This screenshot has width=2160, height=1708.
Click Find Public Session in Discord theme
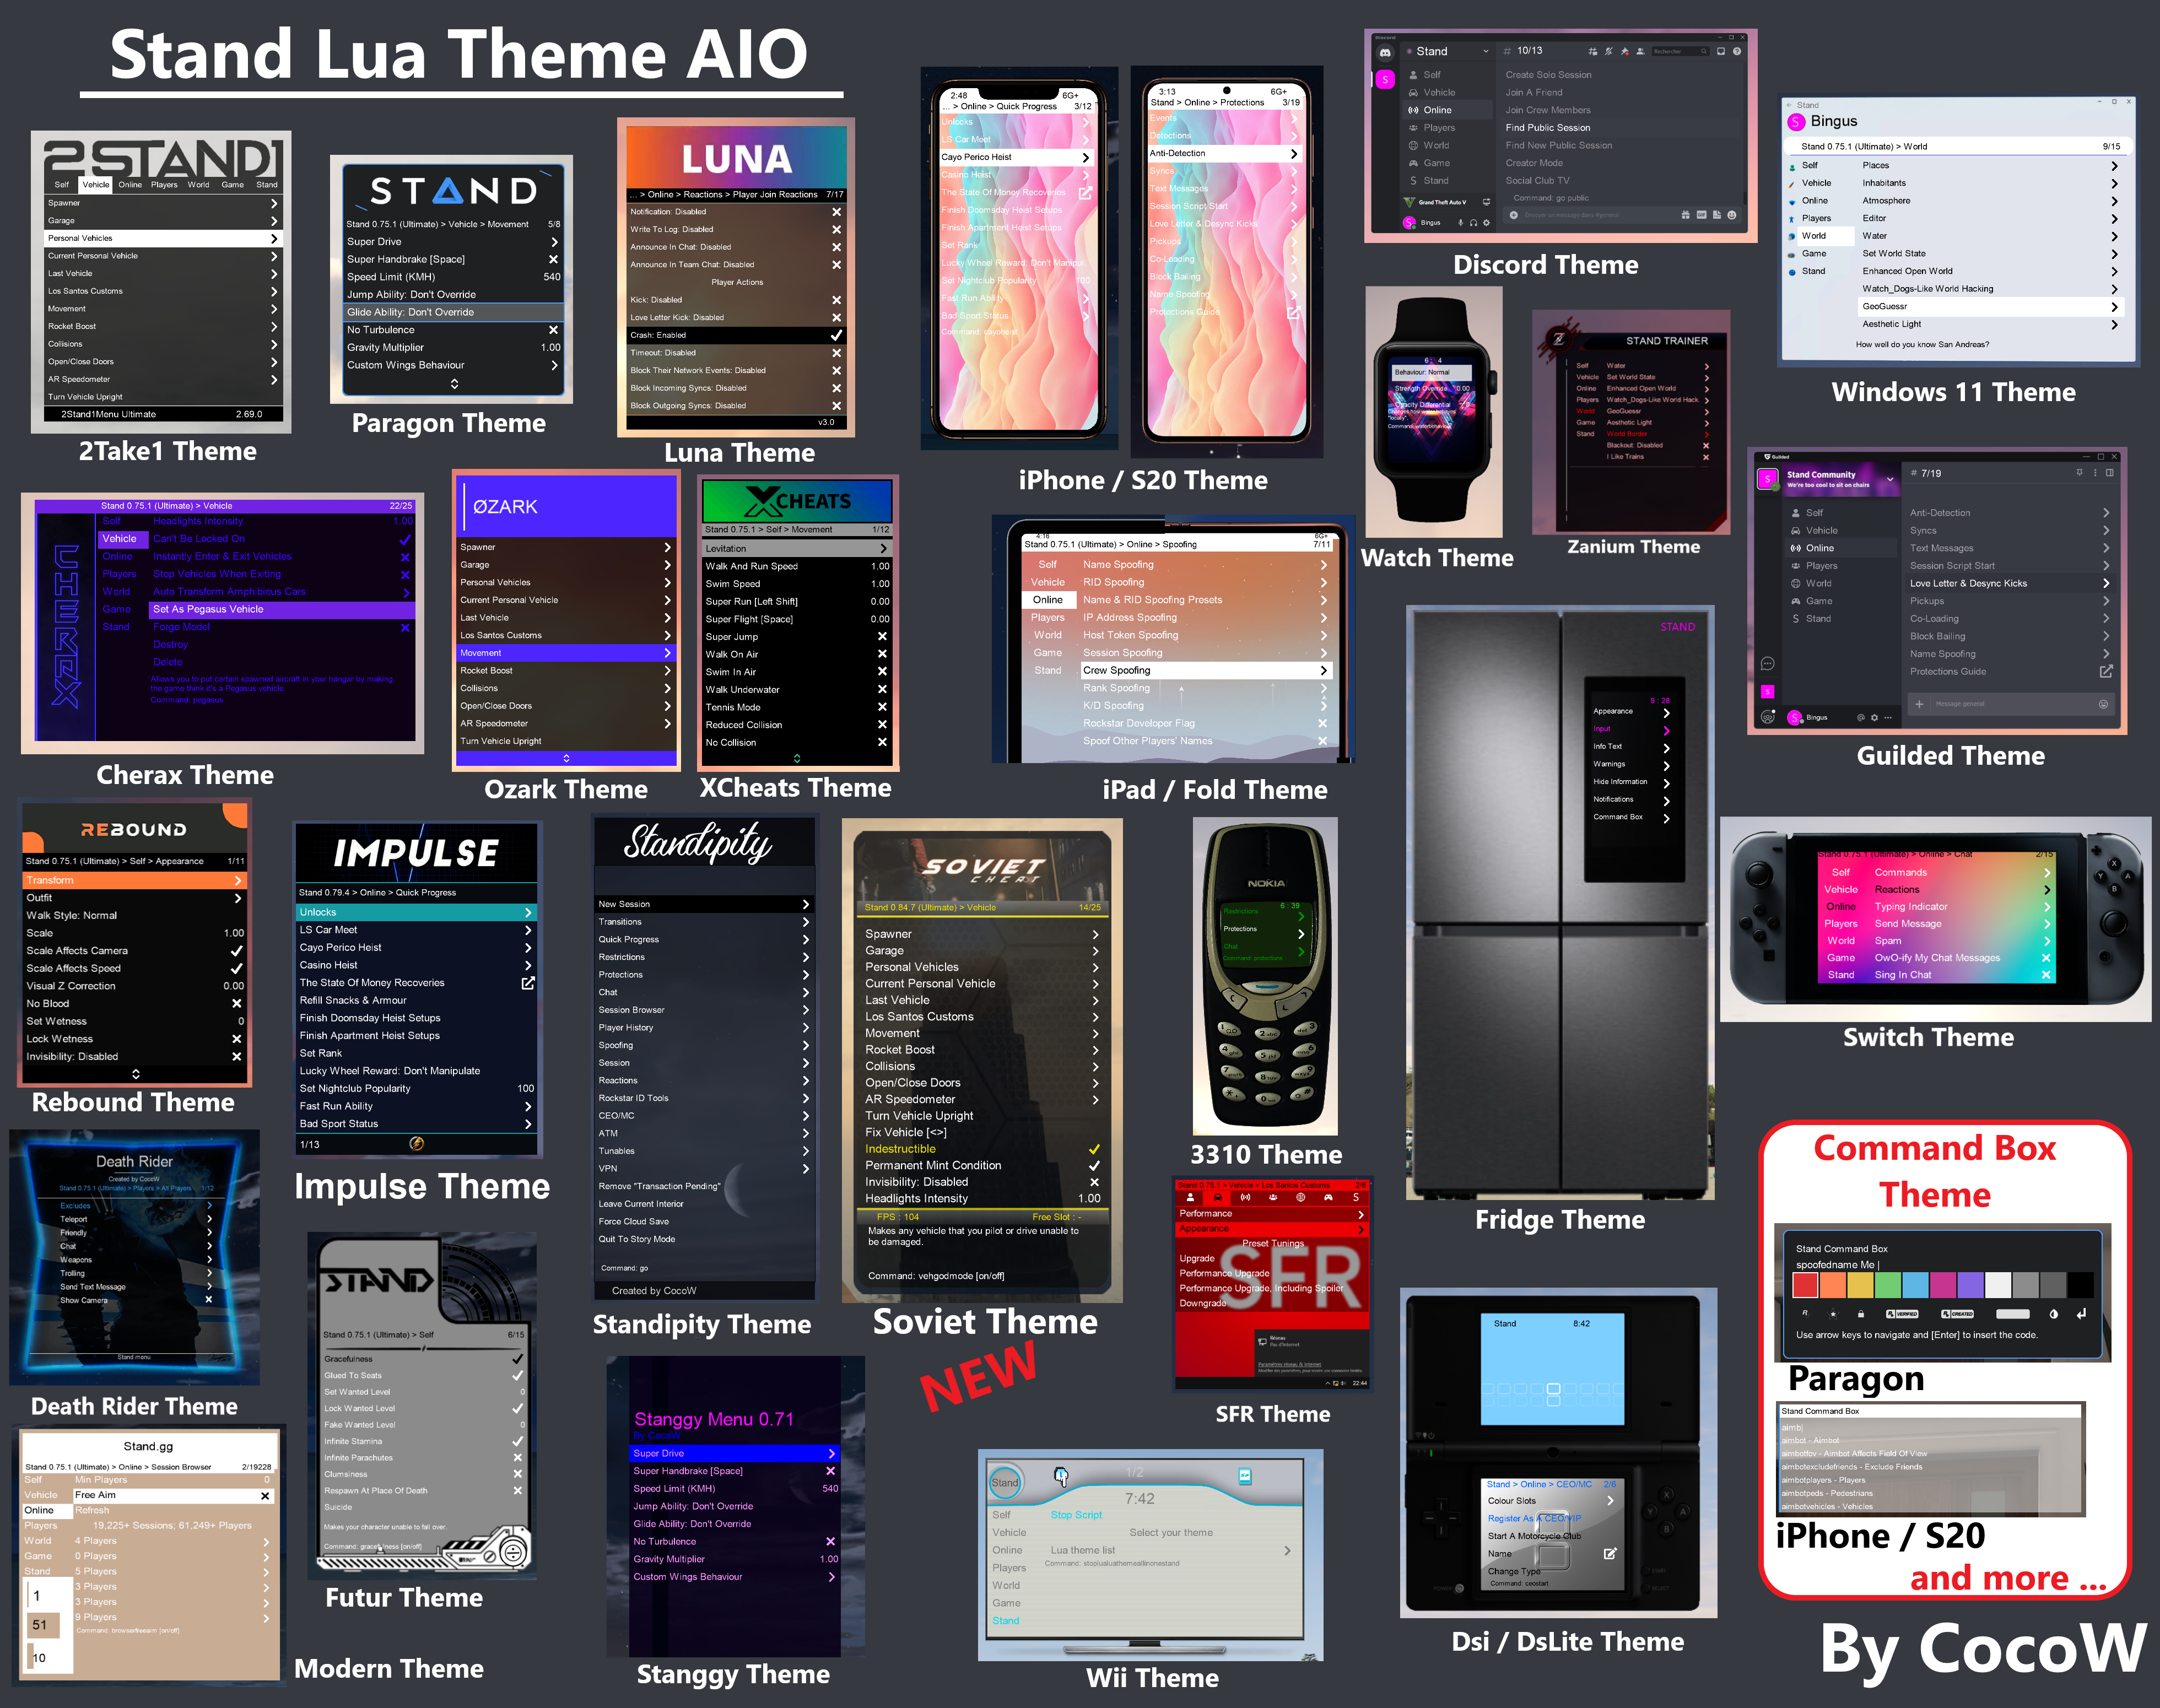click(1548, 128)
